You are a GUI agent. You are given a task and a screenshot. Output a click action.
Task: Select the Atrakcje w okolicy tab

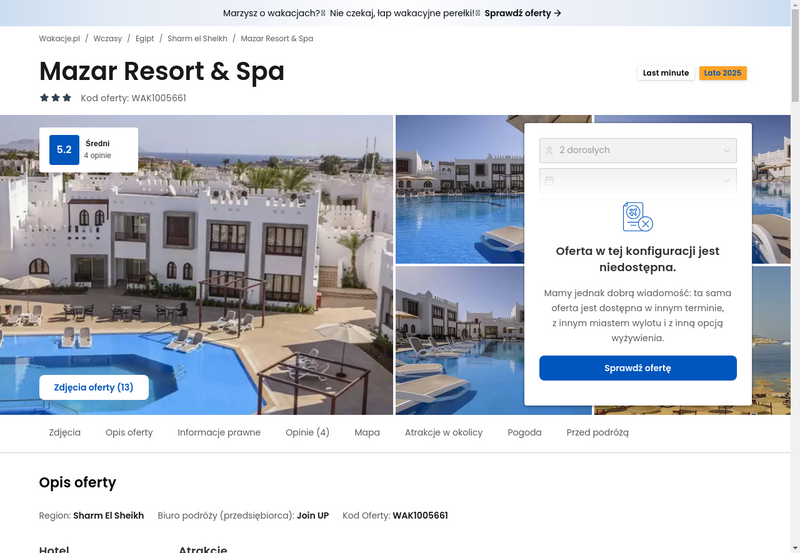(x=444, y=433)
